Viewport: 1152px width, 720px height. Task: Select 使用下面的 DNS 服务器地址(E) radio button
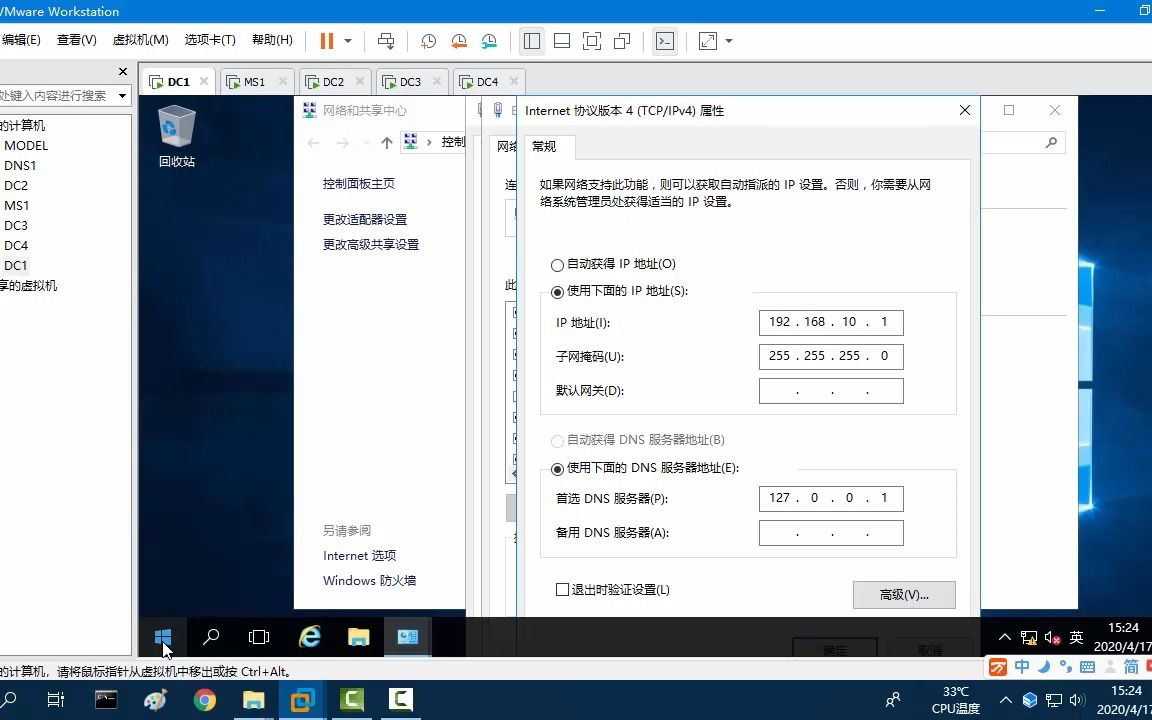pos(558,469)
